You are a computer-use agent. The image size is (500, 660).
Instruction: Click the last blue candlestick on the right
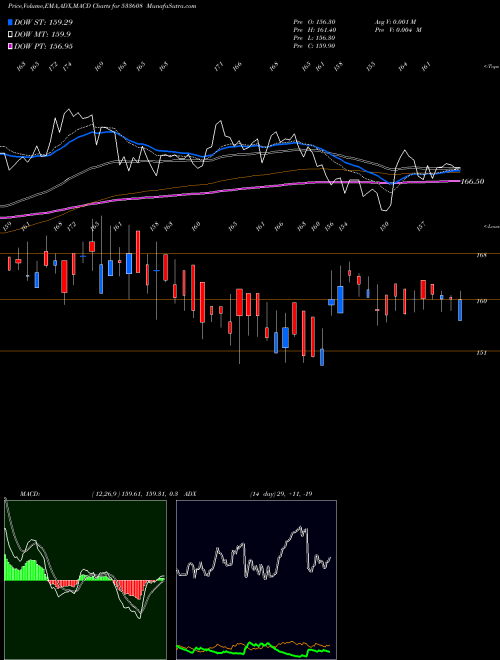(x=460, y=310)
